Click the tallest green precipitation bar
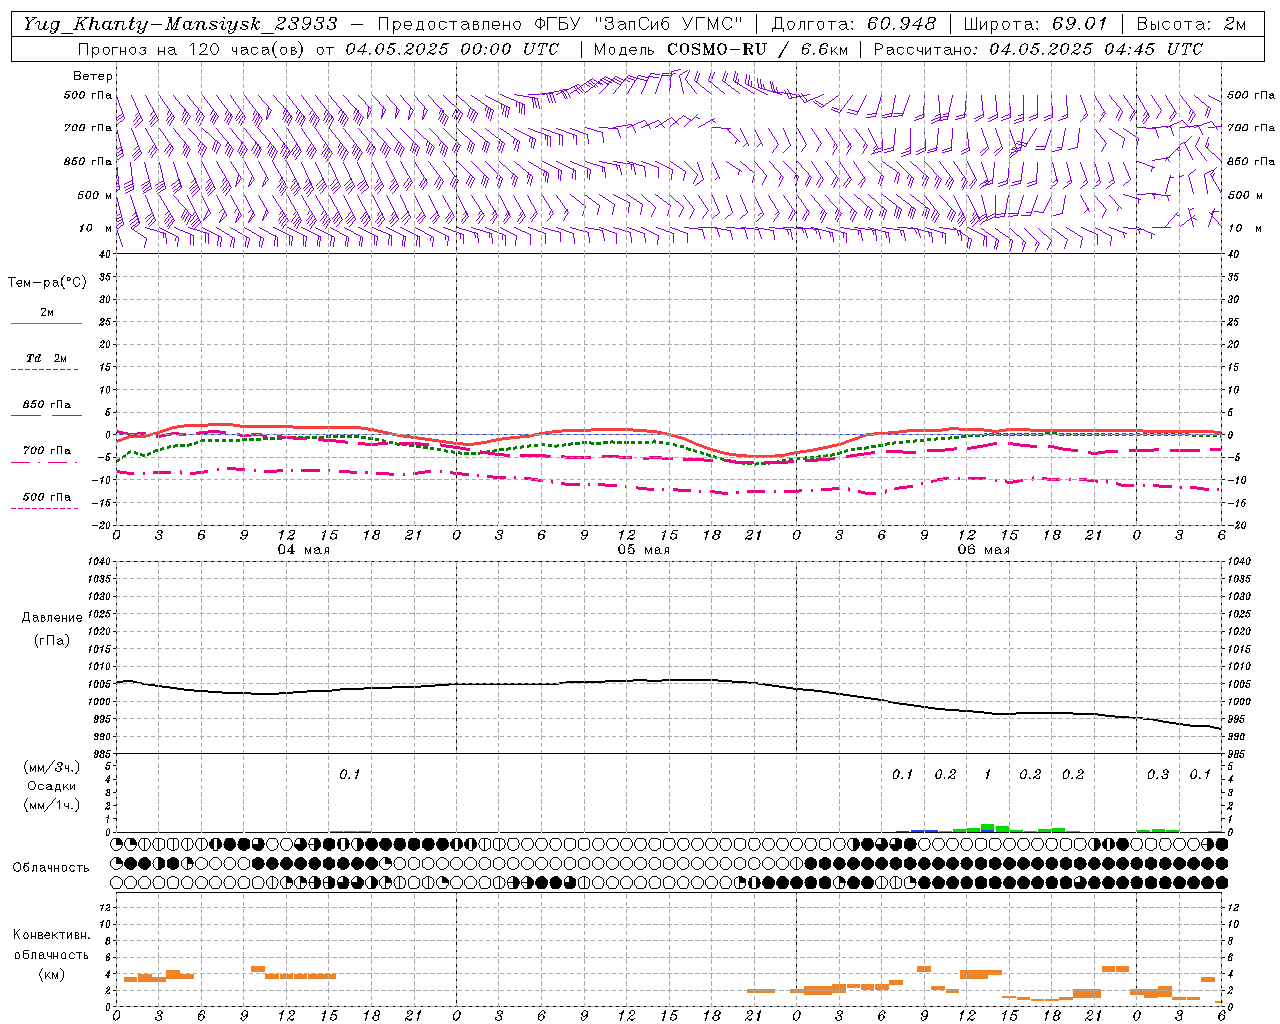 click(x=987, y=828)
